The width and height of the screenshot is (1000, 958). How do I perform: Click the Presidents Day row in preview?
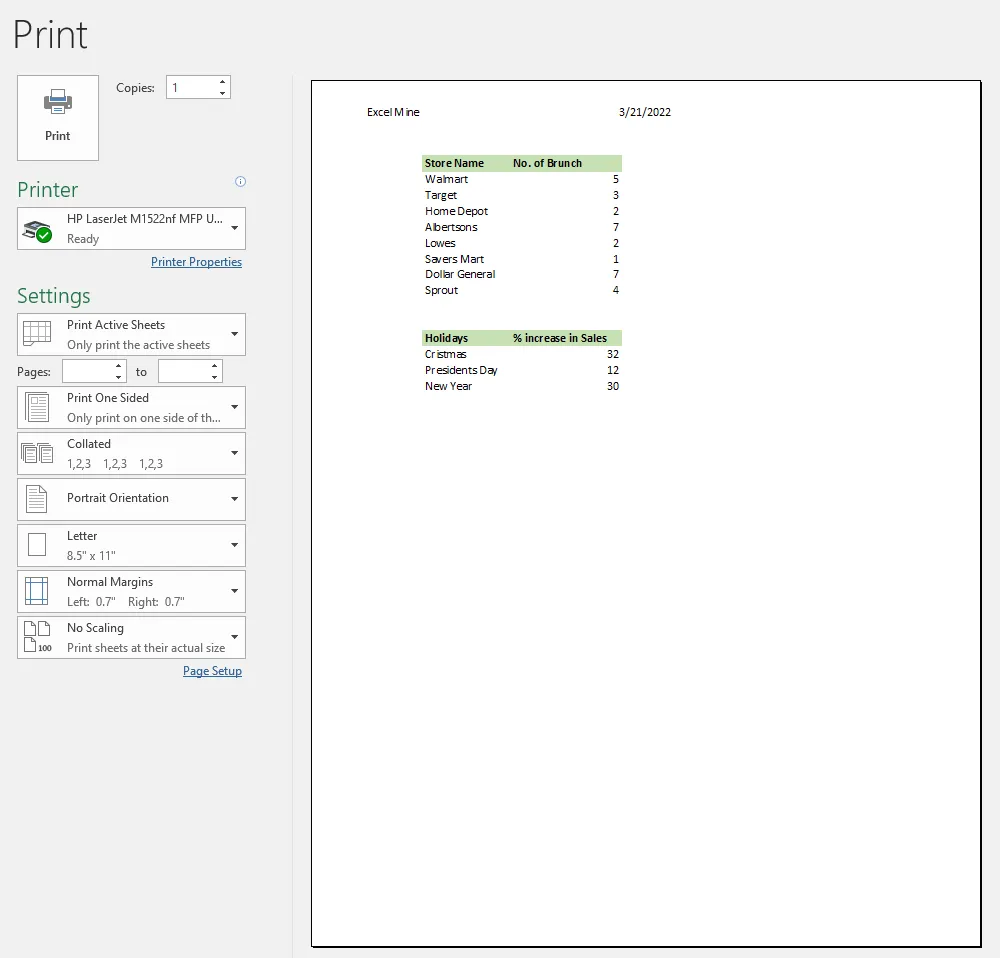(522, 370)
